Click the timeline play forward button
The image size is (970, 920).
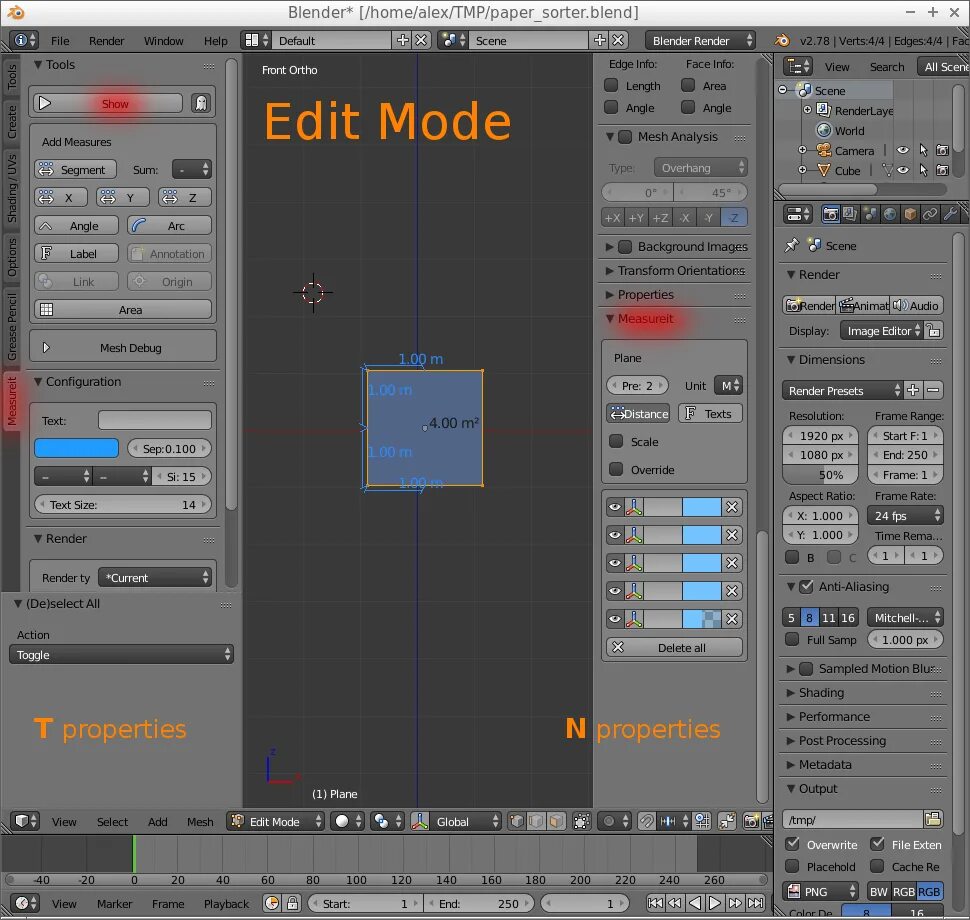[x=714, y=903]
